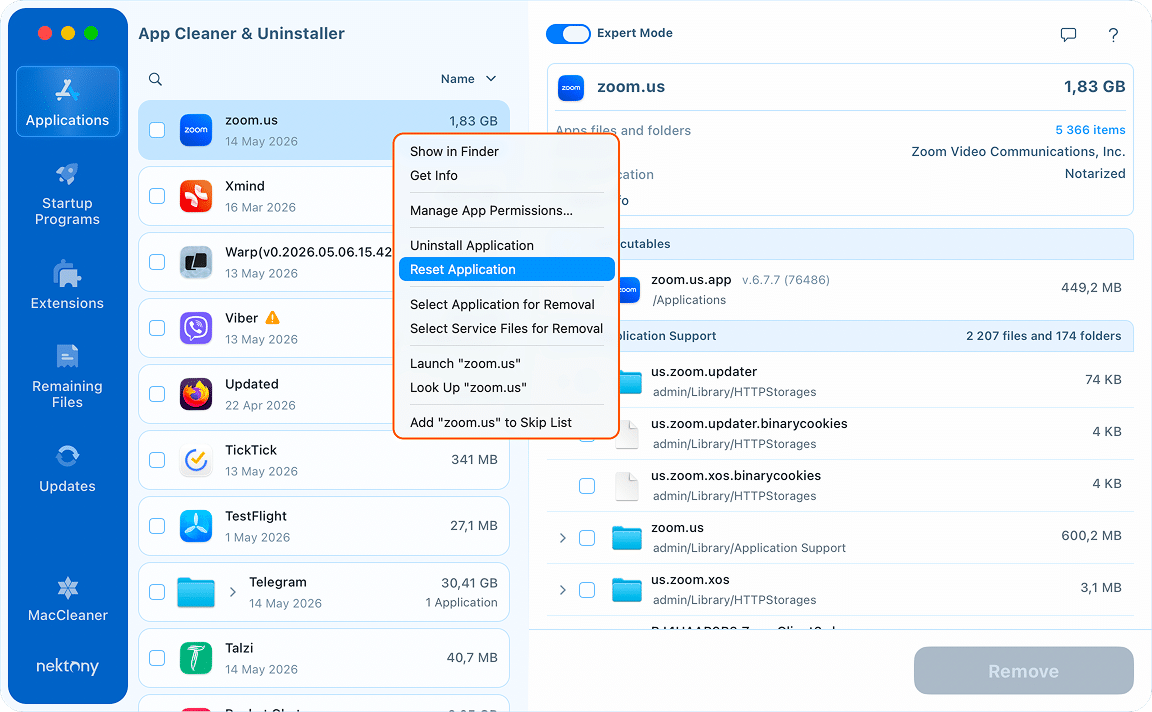This screenshot has width=1152, height=712.
Task: Check the zoom.us Application Support folder checkbox
Action: pyautogui.click(x=587, y=538)
